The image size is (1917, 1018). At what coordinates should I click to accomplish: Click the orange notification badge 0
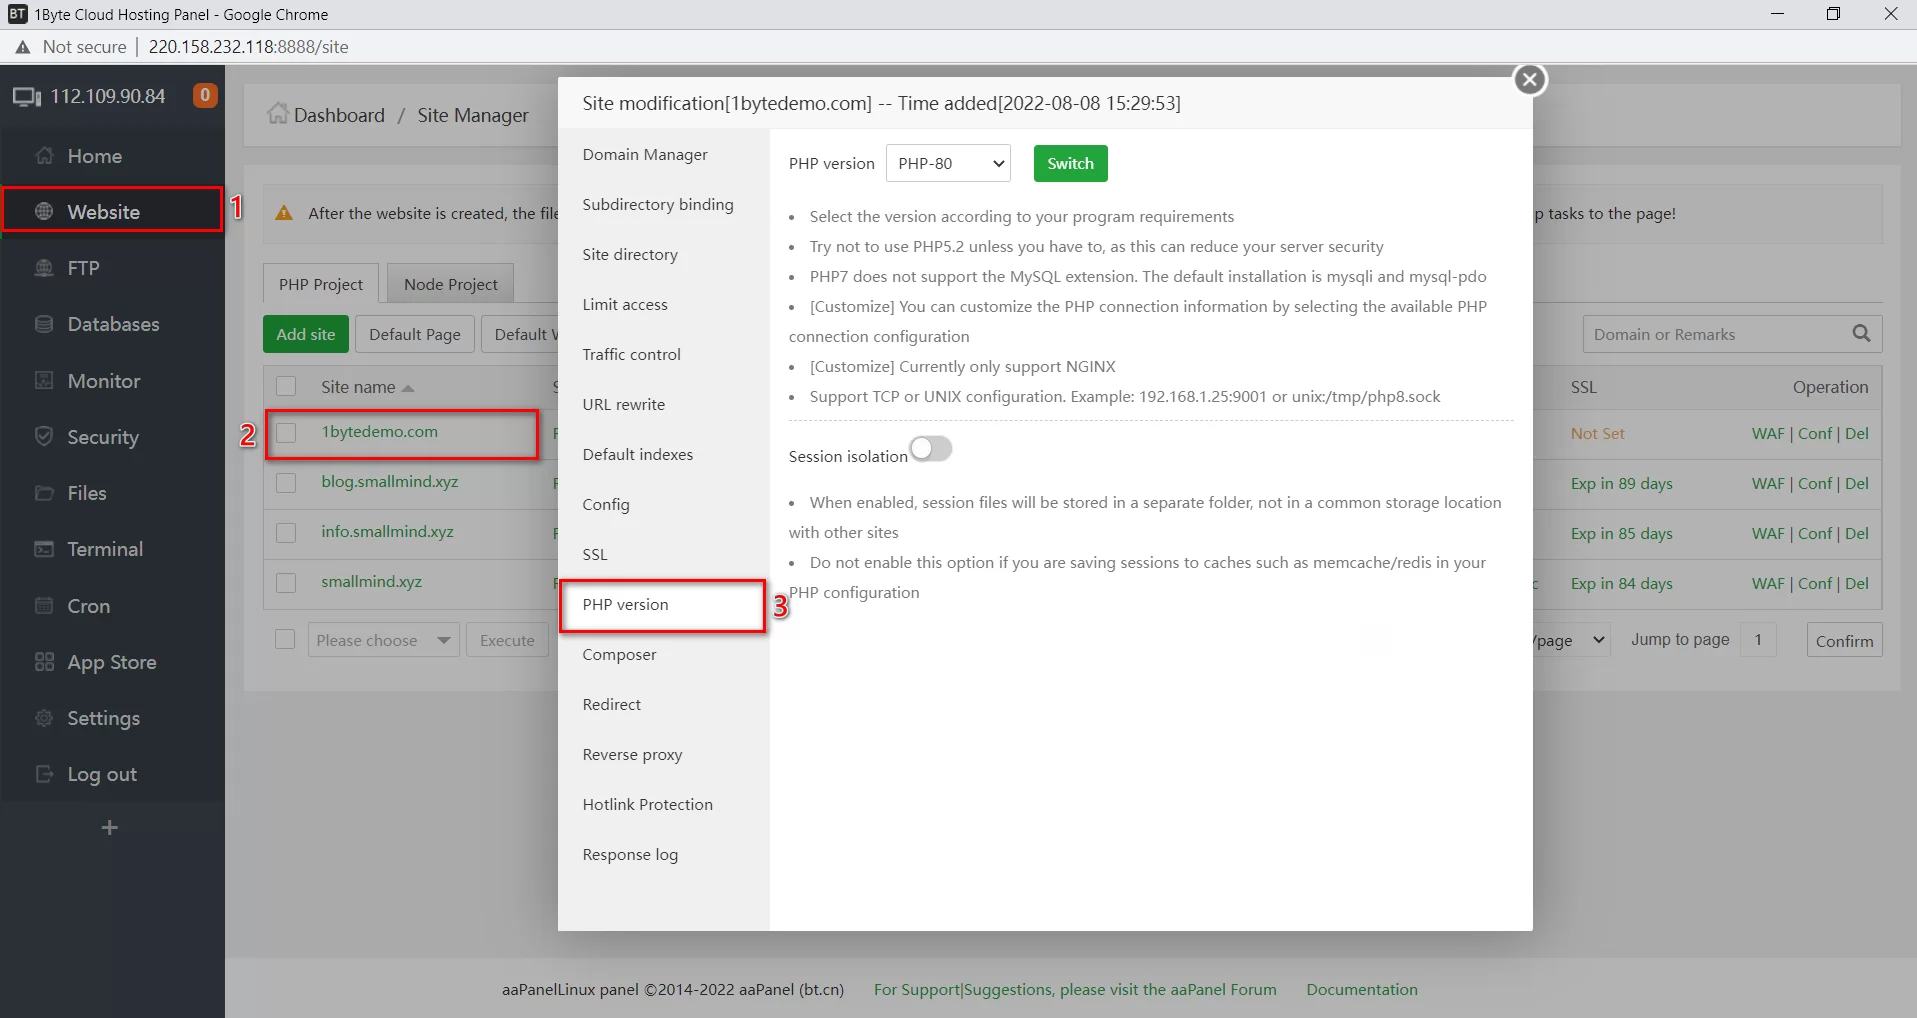pos(205,96)
